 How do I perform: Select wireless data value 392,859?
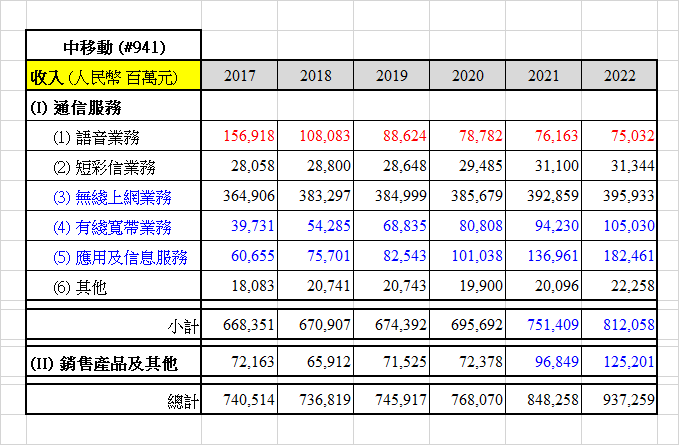click(x=553, y=196)
